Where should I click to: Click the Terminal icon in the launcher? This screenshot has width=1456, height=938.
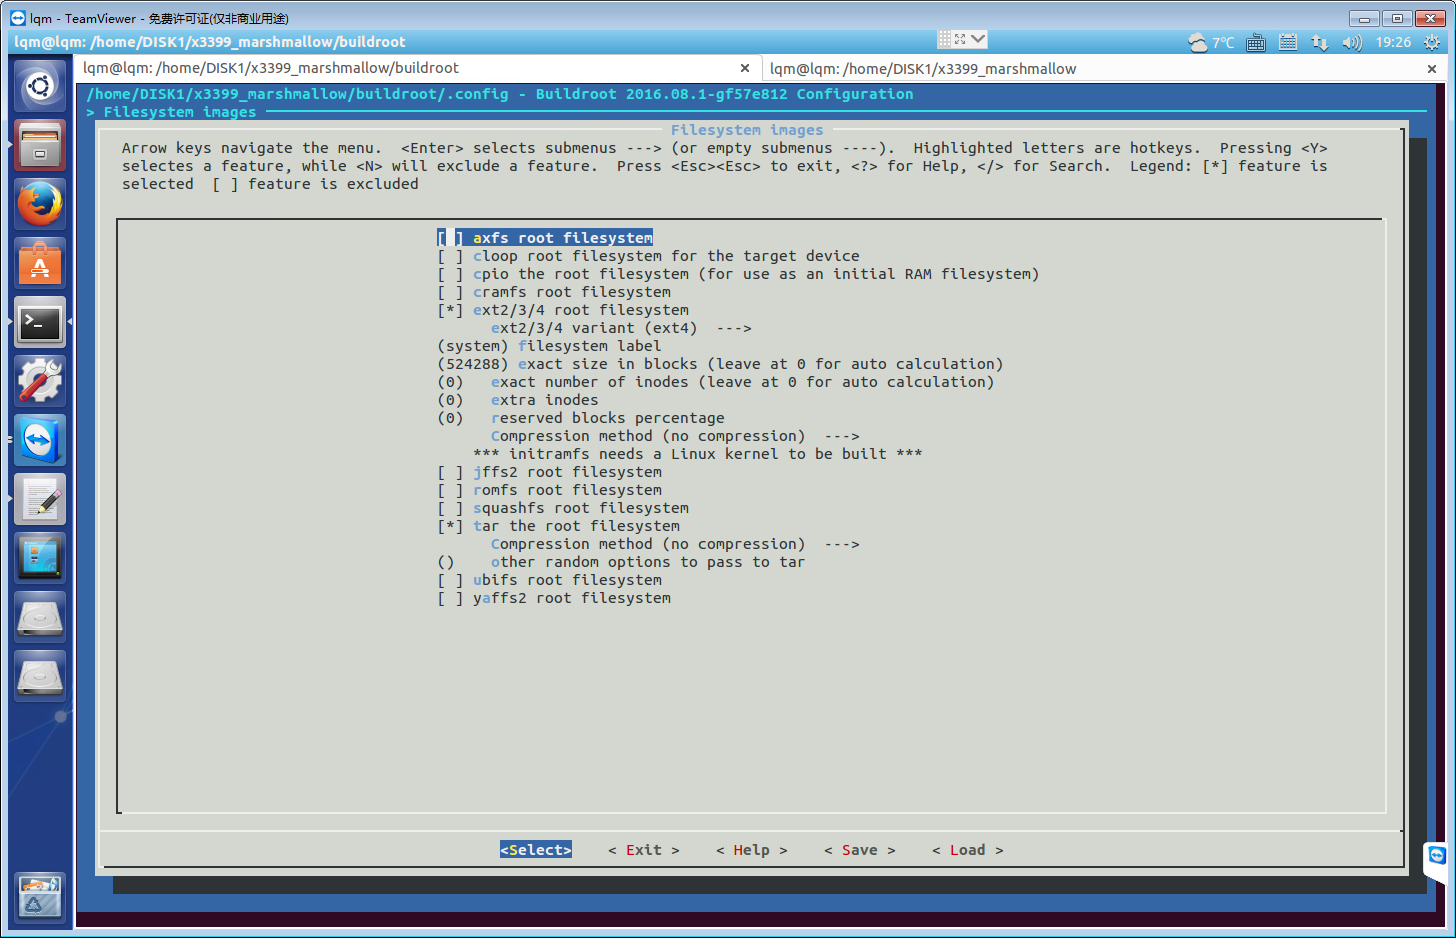pyautogui.click(x=40, y=322)
